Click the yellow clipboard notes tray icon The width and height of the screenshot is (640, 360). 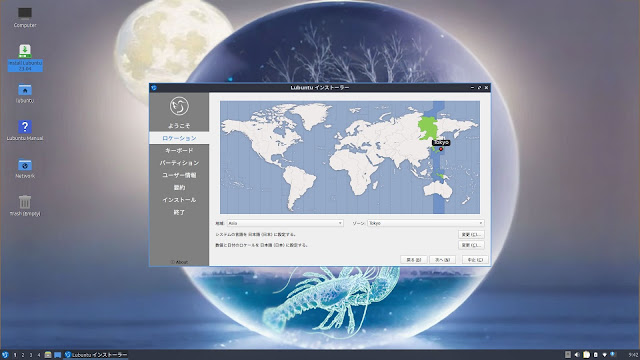(x=587, y=355)
